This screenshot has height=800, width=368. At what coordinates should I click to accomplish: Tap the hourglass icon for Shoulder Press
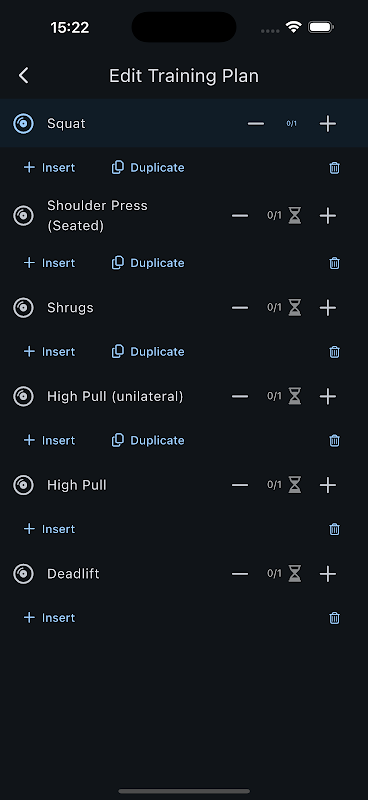click(x=295, y=216)
